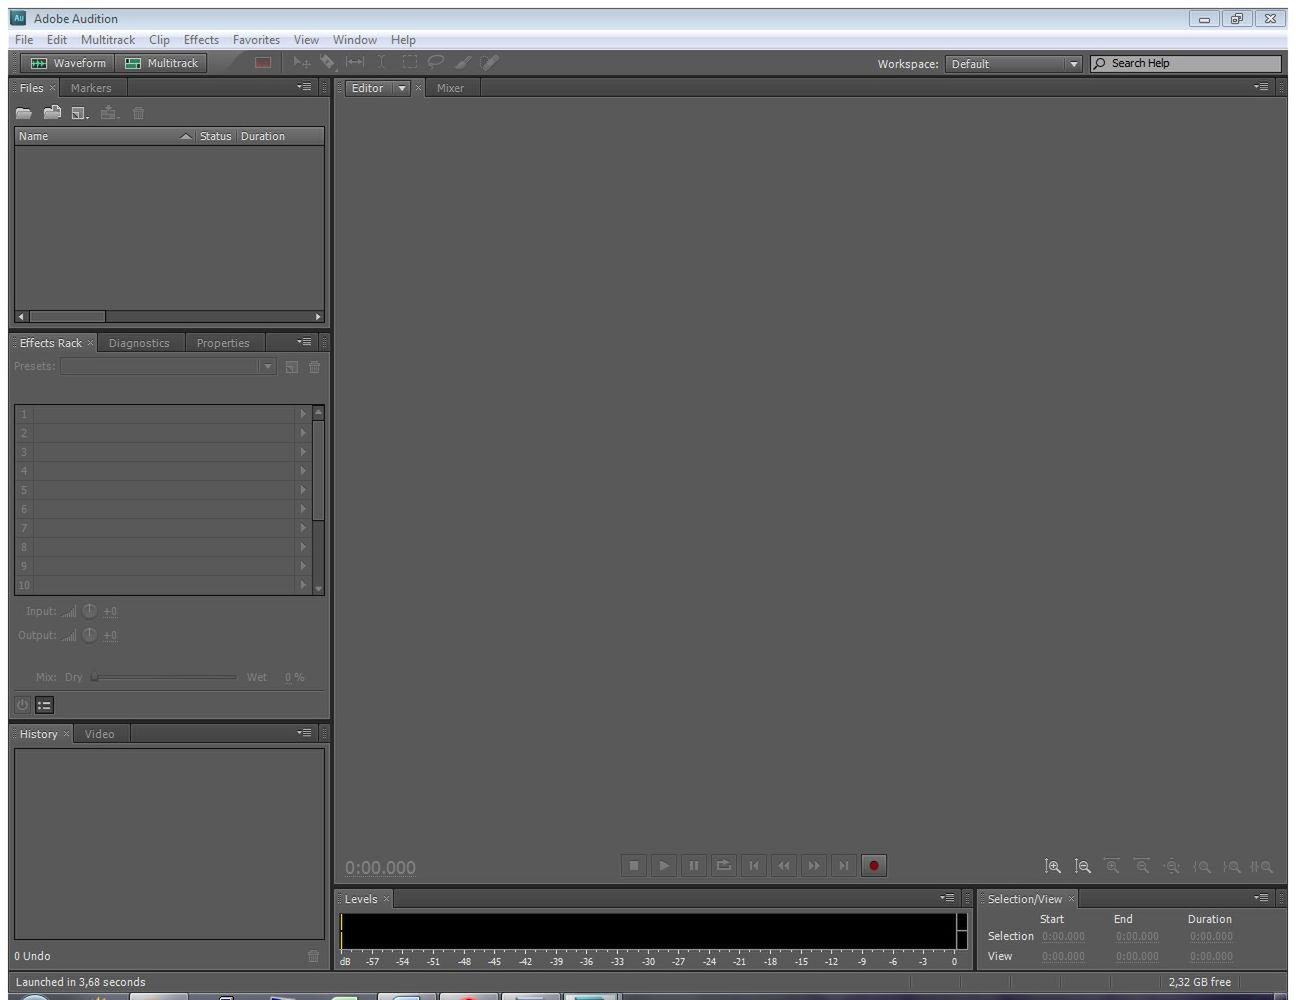Select the Move tool in toolbar
Image resolution: width=1296 pixels, height=1000 pixels.
(x=301, y=62)
